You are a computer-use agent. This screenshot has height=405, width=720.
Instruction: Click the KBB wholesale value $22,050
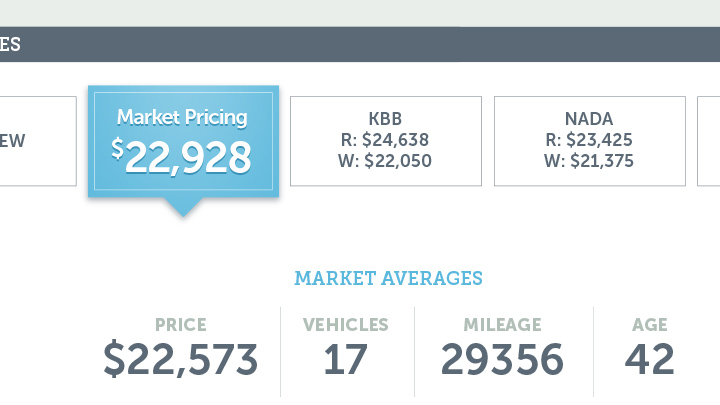point(385,161)
